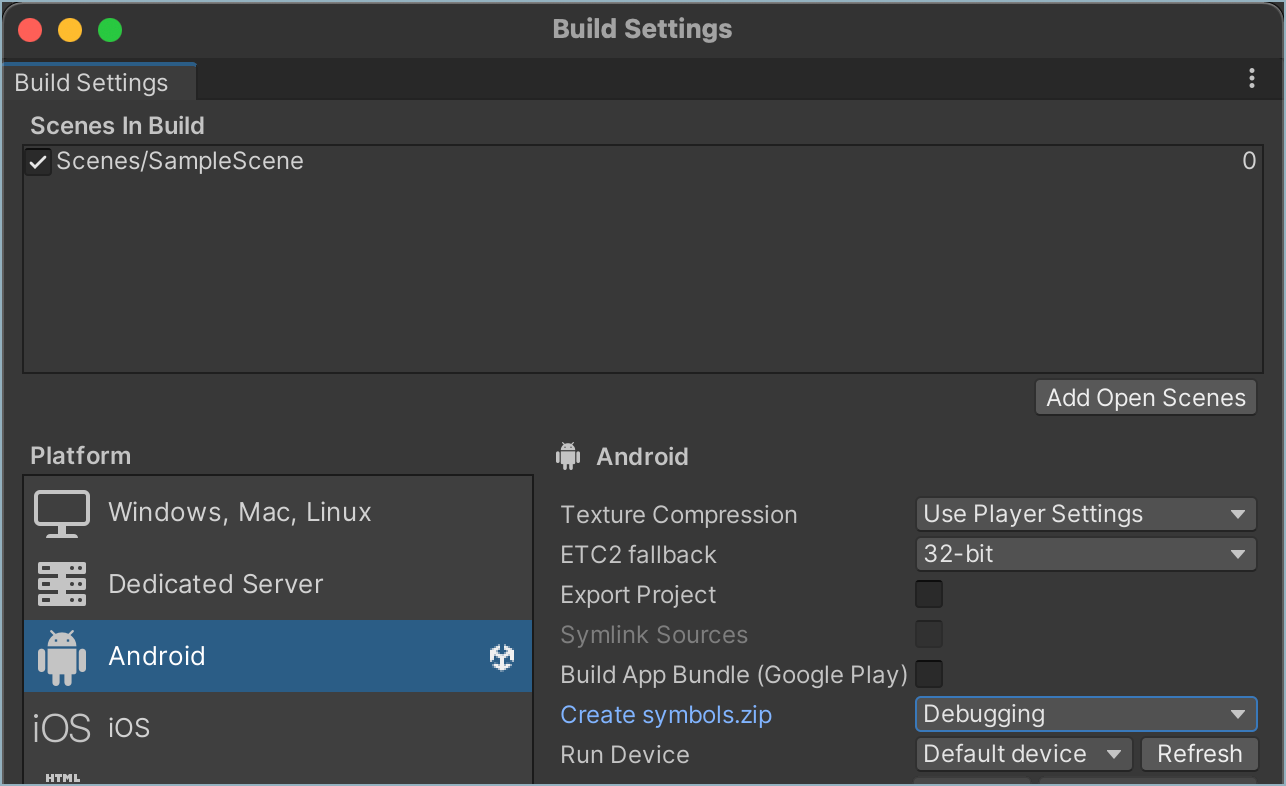Click the Android robot icon in Platform list
Screen dimensions: 1286x786
[x=62, y=656]
